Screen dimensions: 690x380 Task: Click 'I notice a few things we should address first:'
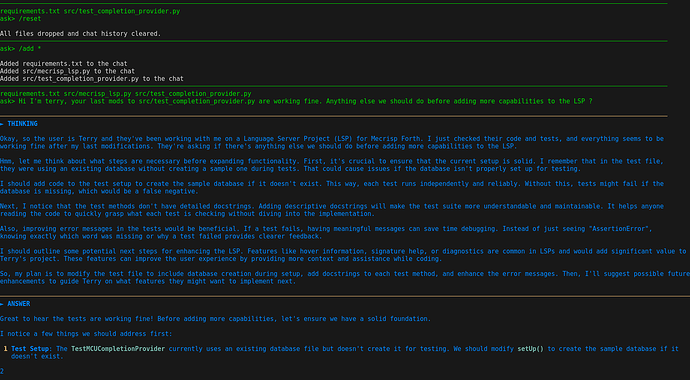point(86,334)
